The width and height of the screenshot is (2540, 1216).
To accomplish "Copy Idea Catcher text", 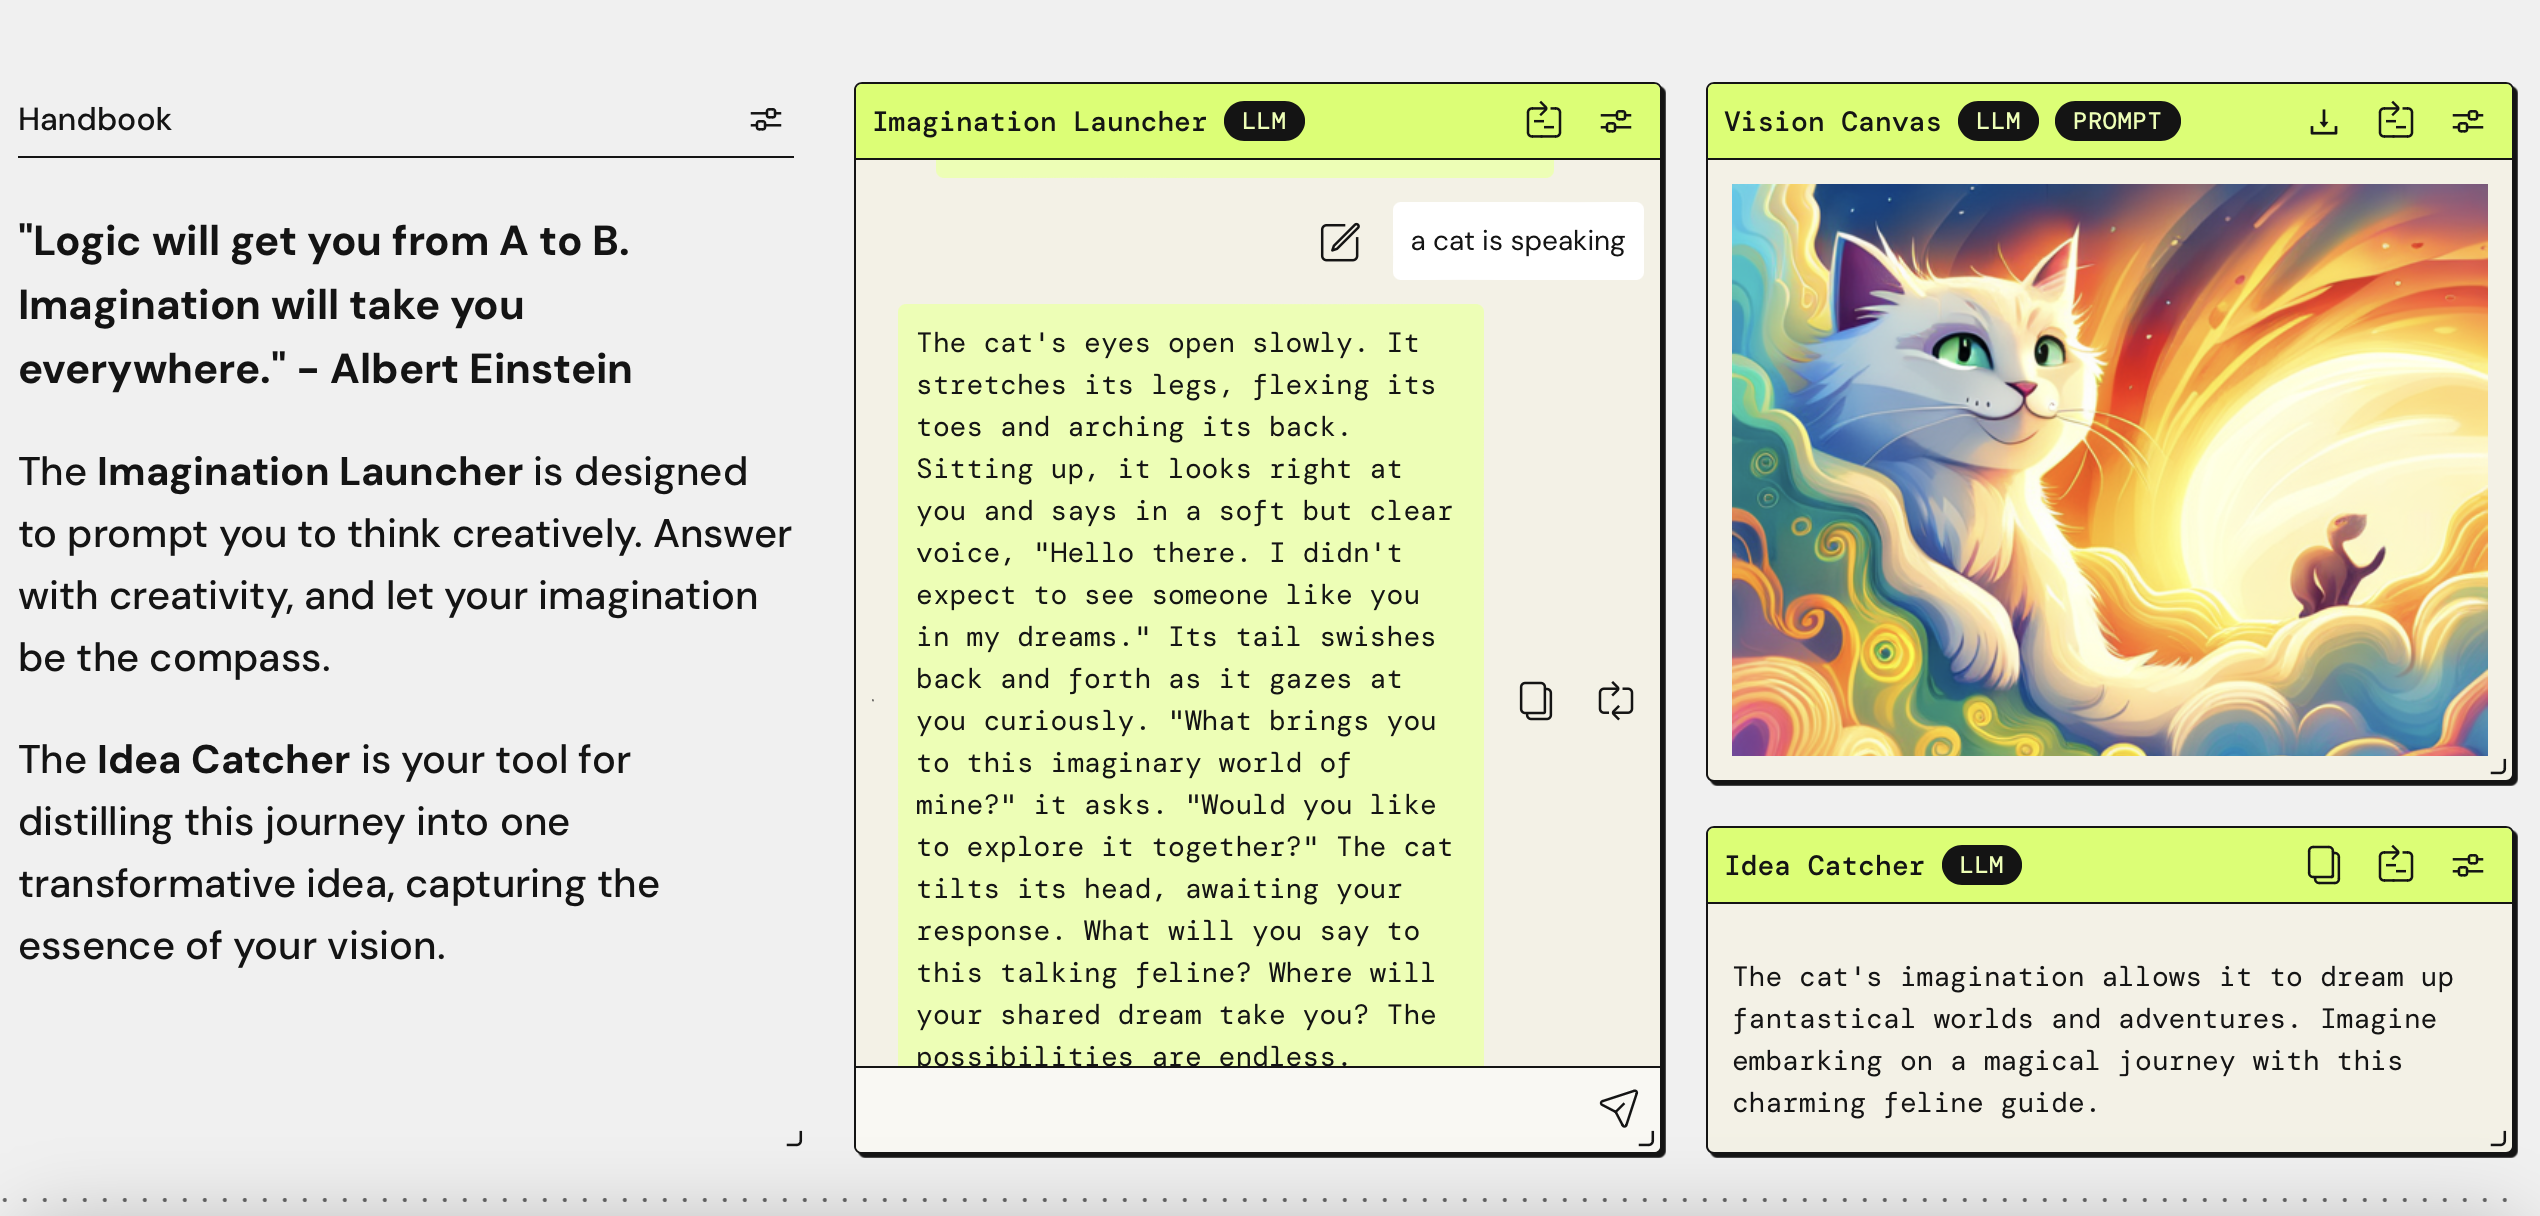I will pyautogui.click(x=2323, y=865).
